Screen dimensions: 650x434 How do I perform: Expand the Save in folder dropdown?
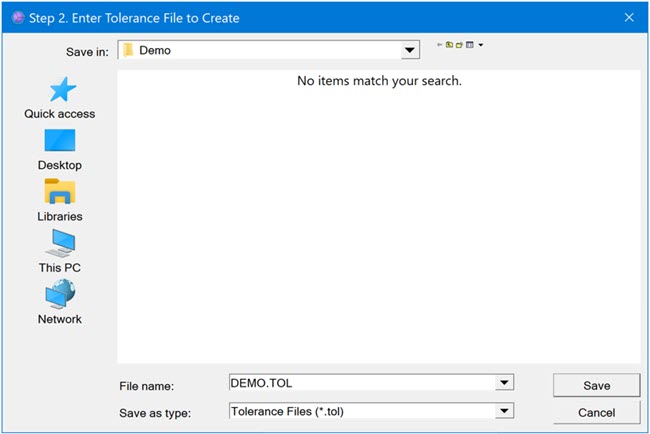[410, 50]
